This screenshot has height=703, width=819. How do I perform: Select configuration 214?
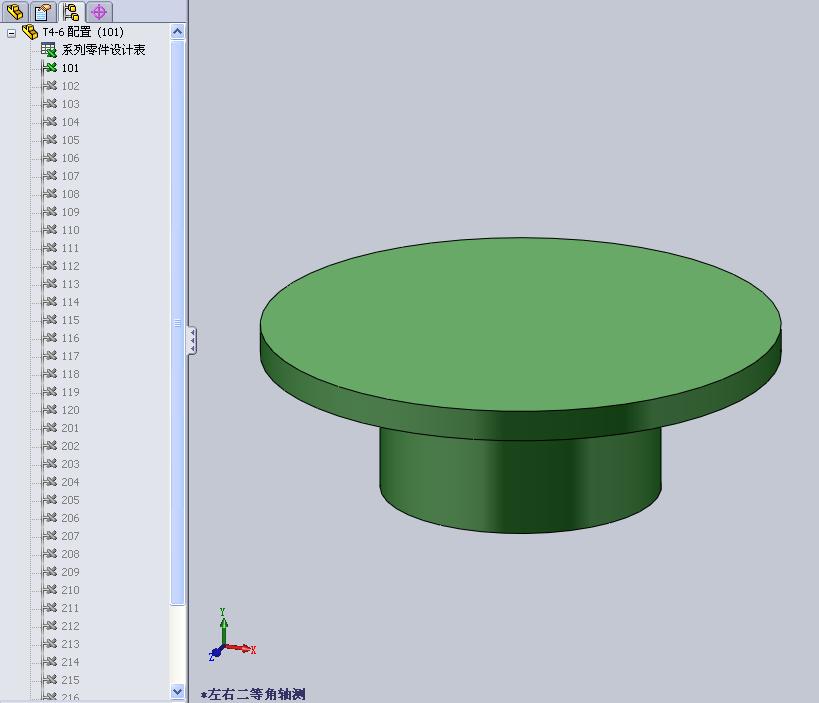pyautogui.click(x=71, y=663)
